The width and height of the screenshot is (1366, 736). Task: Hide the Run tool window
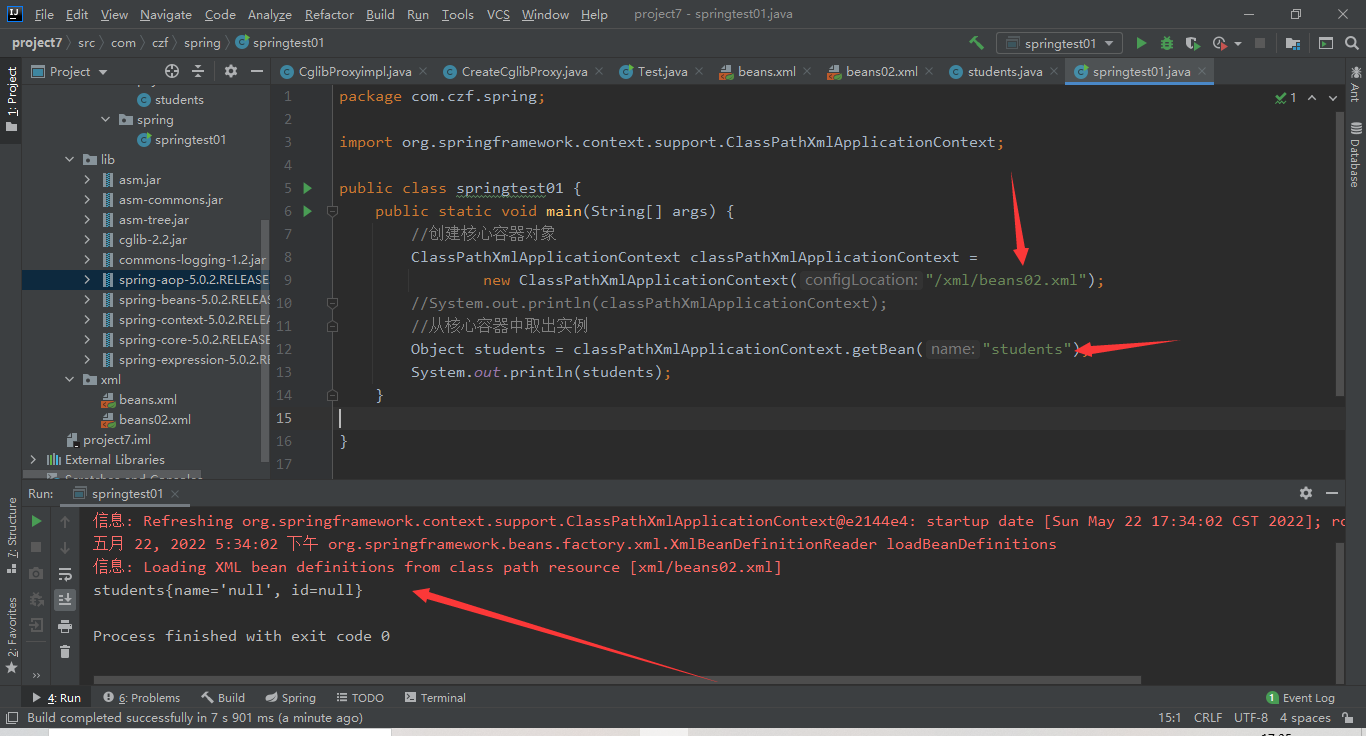[x=1332, y=493]
